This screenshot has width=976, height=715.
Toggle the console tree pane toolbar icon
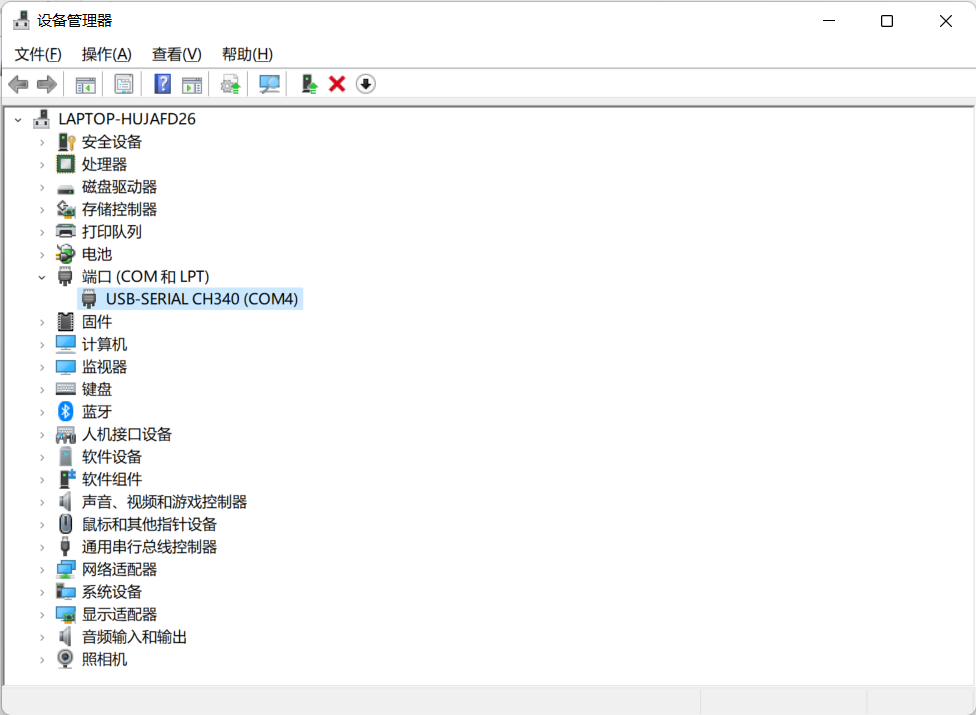click(85, 84)
